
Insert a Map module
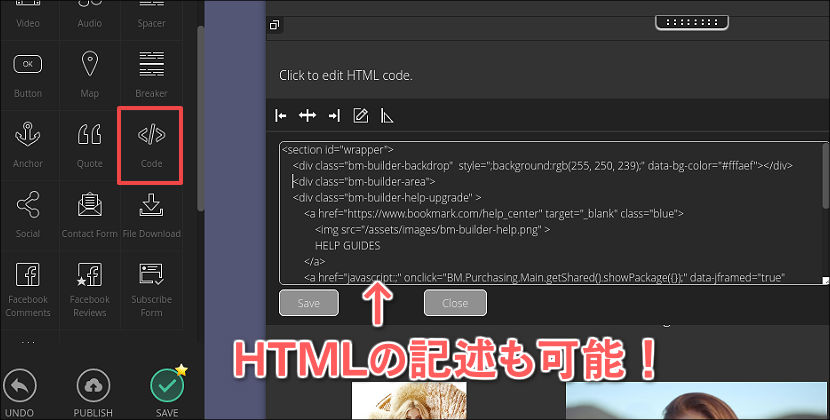pos(89,75)
